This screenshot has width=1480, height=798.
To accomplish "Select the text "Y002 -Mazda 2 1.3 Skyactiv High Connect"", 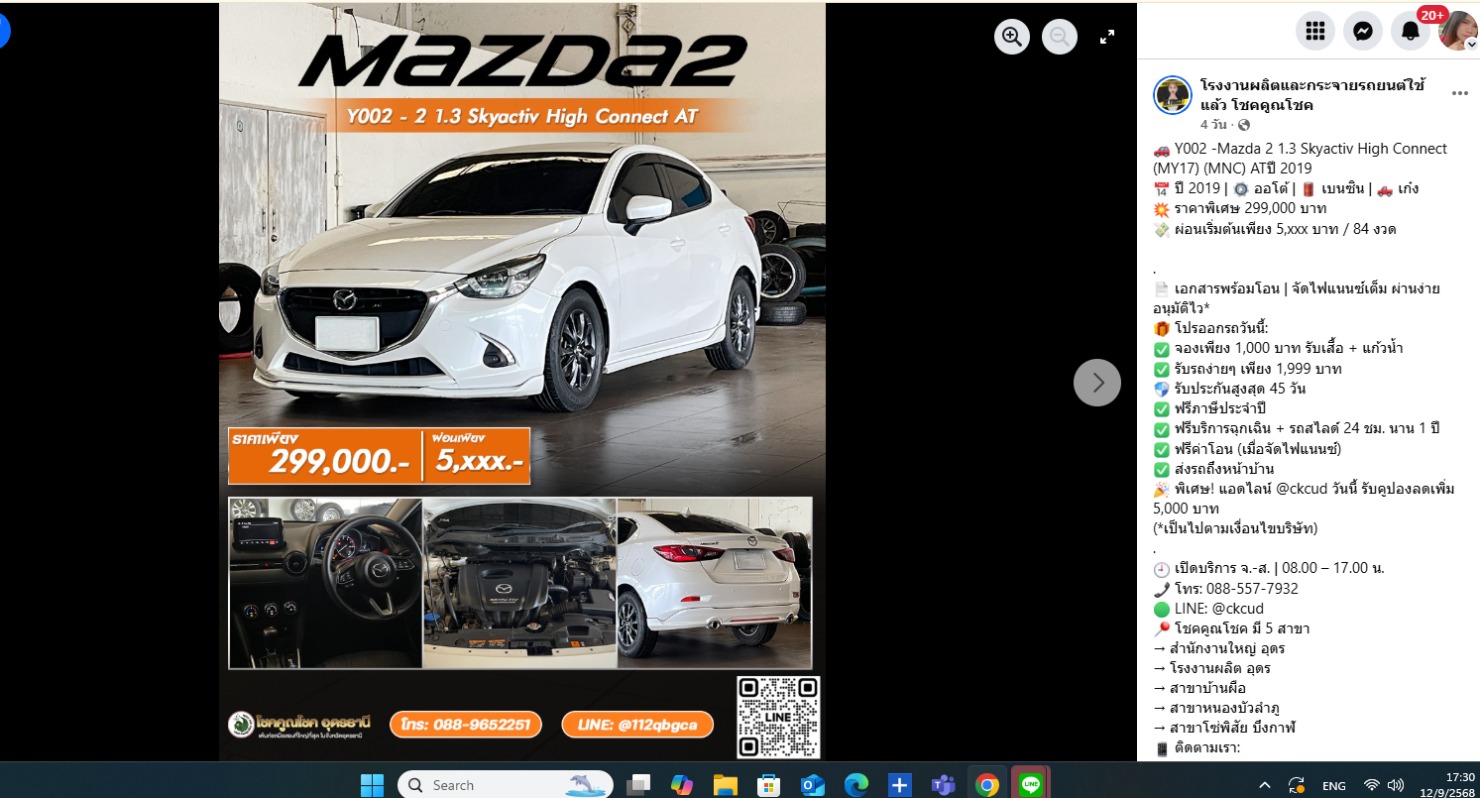I will click(x=1311, y=148).
